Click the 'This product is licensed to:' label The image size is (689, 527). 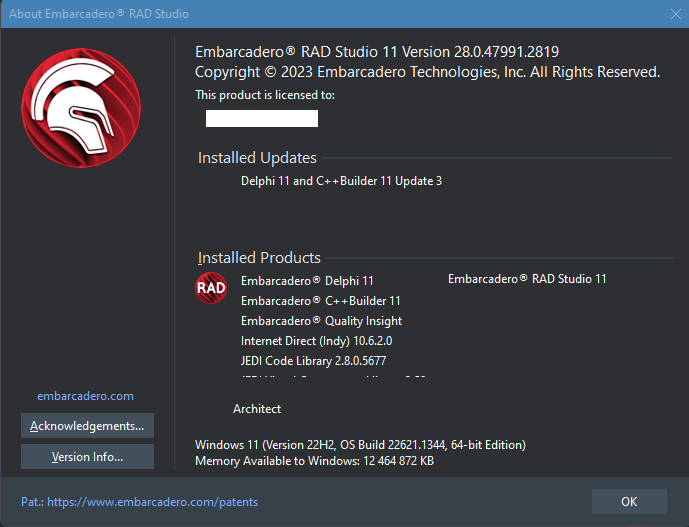click(265, 95)
